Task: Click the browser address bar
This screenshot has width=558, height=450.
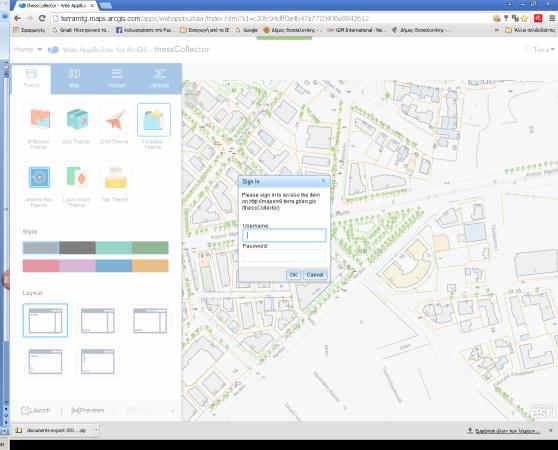Action: coord(270,18)
